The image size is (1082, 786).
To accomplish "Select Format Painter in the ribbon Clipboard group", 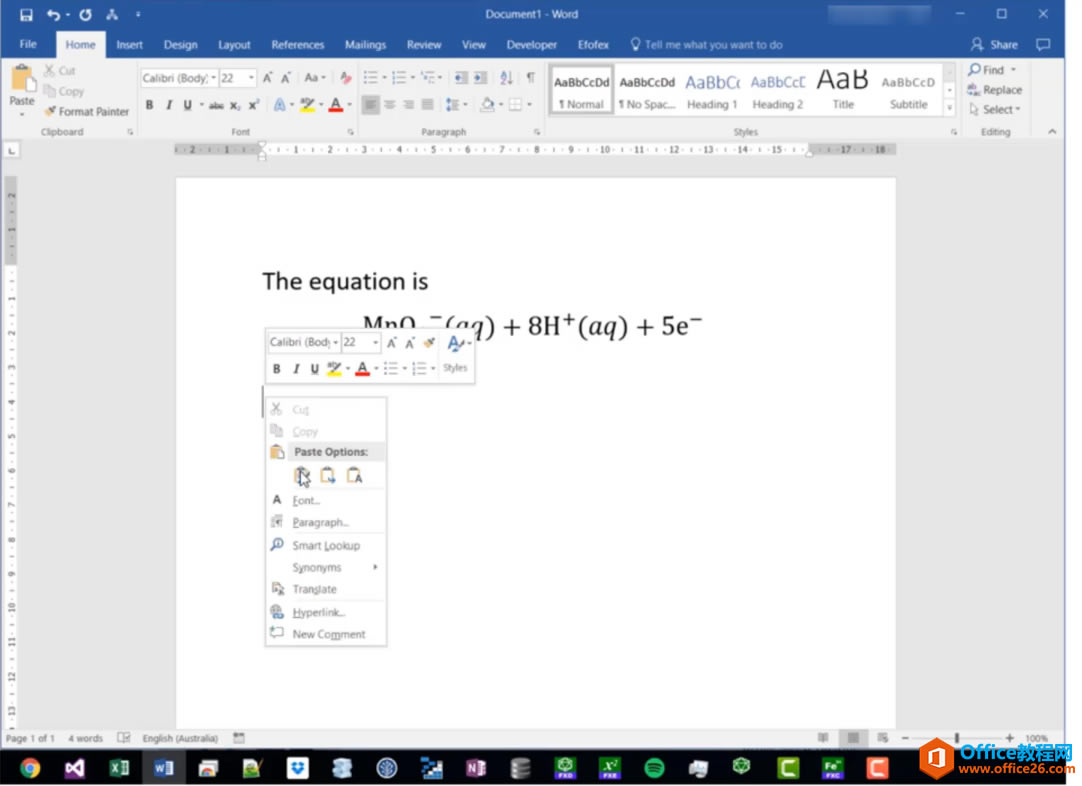I will pyautogui.click(x=87, y=112).
